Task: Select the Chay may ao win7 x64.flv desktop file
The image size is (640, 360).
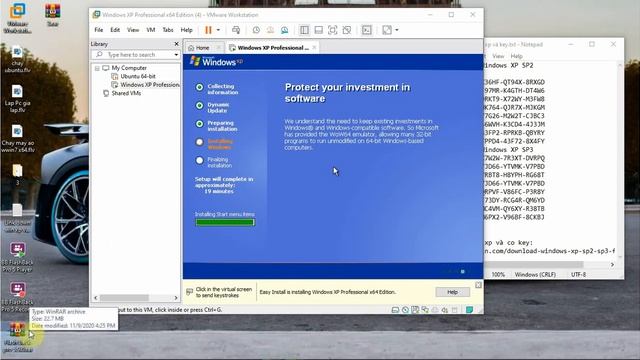Action: [x=17, y=139]
